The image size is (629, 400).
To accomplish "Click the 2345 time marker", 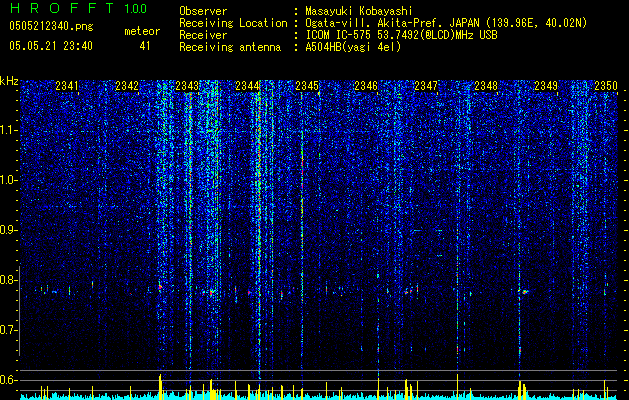I will click(x=307, y=85).
